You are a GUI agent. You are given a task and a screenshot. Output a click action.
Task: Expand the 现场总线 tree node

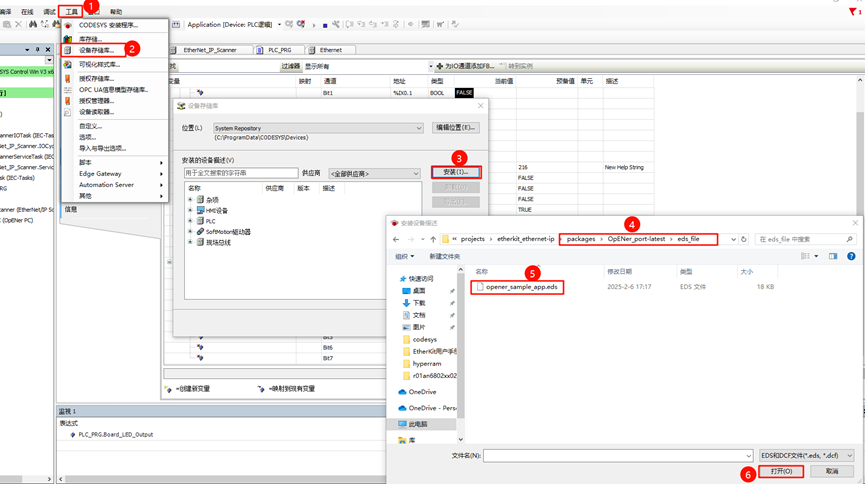190,242
